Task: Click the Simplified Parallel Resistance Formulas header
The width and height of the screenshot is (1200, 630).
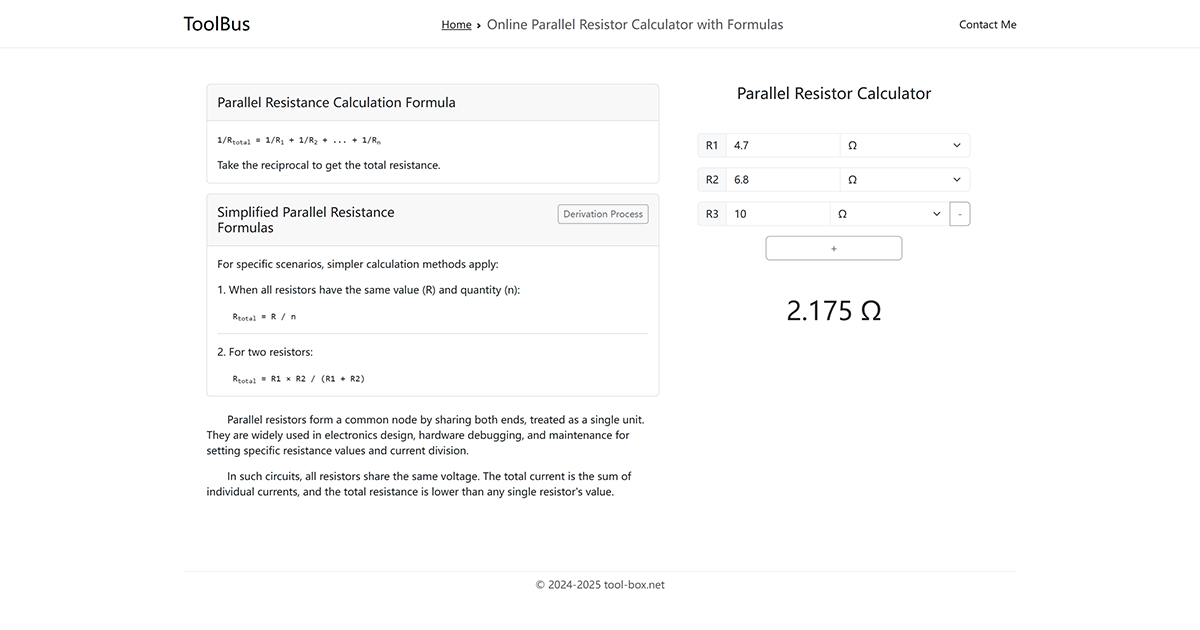Action: pyautogui.click(x=306, y=219)
